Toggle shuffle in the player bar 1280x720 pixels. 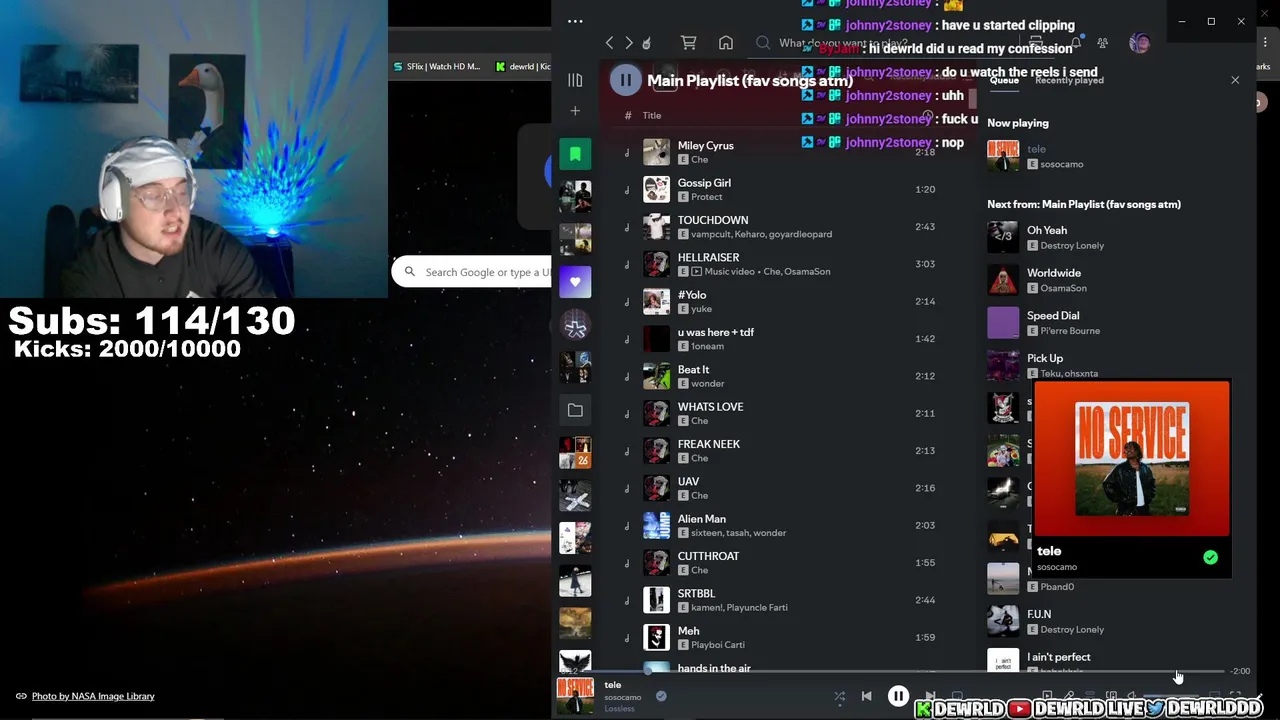(839, 696)
